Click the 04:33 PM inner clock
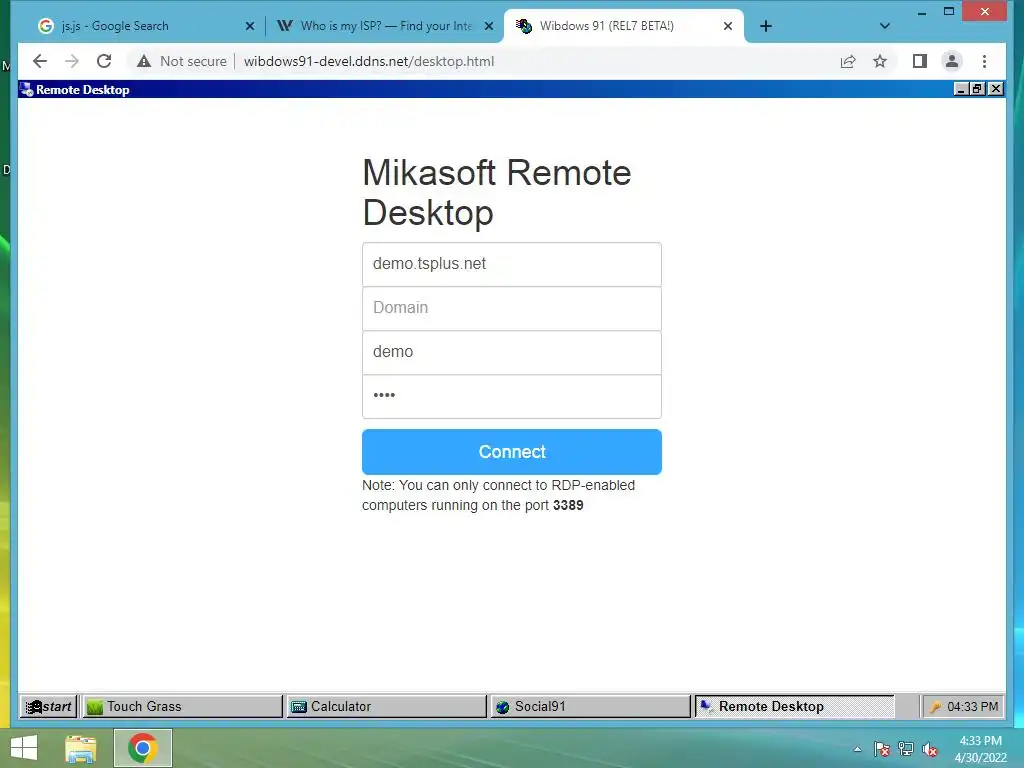 pos(972,707)
